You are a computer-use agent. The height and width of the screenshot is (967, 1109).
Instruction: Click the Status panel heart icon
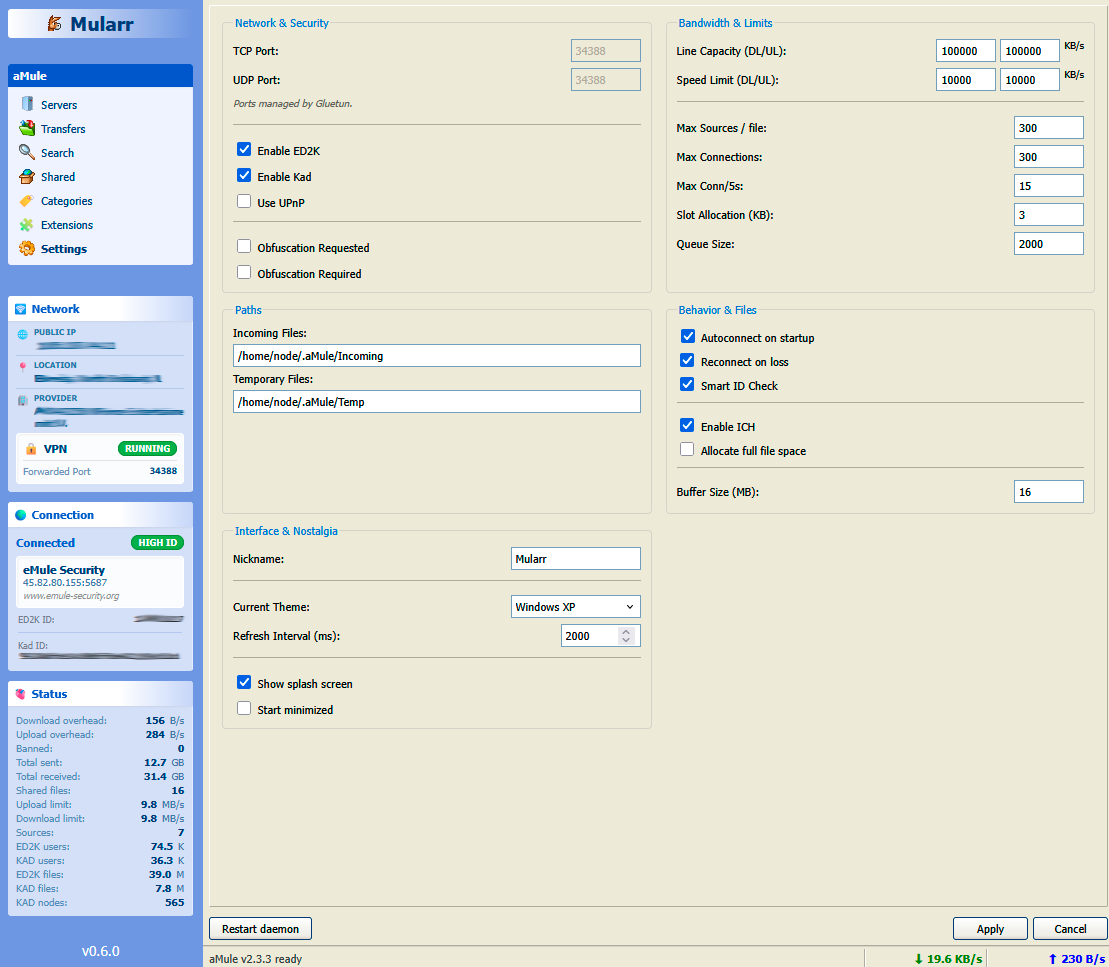point(21,694)
